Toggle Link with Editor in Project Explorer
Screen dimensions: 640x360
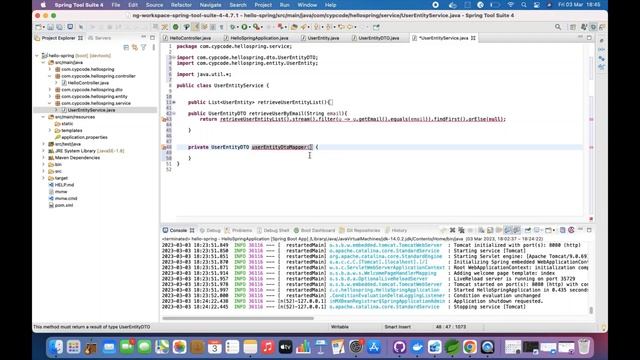(x=135, y=48)
